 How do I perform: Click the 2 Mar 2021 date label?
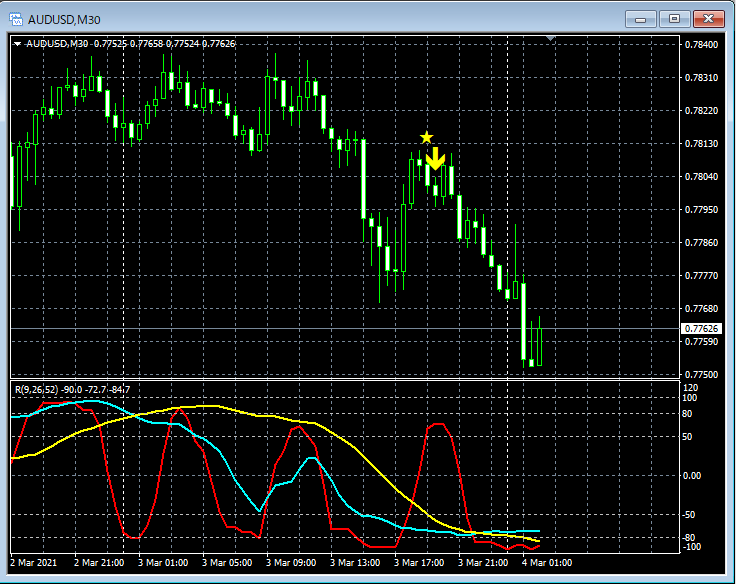(x=35, y=563)
